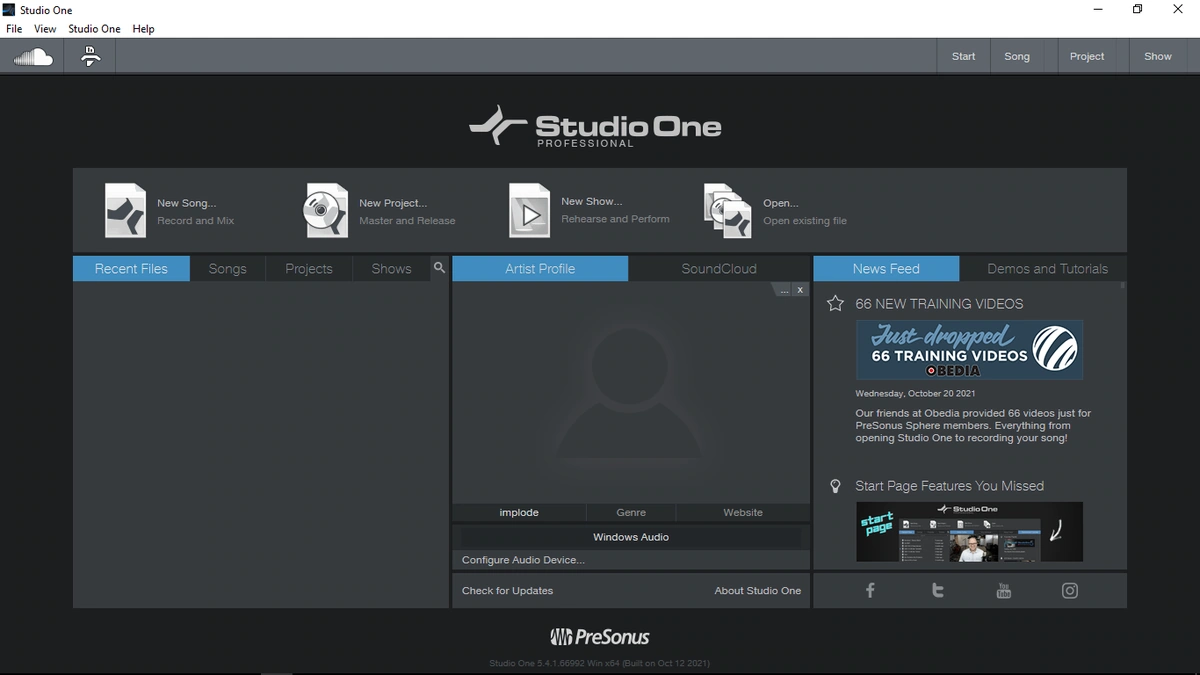Open the Twitter icon link
The height and width of the screenshot is (675, 1200).
pyautogui.click(x=937, y=590)
